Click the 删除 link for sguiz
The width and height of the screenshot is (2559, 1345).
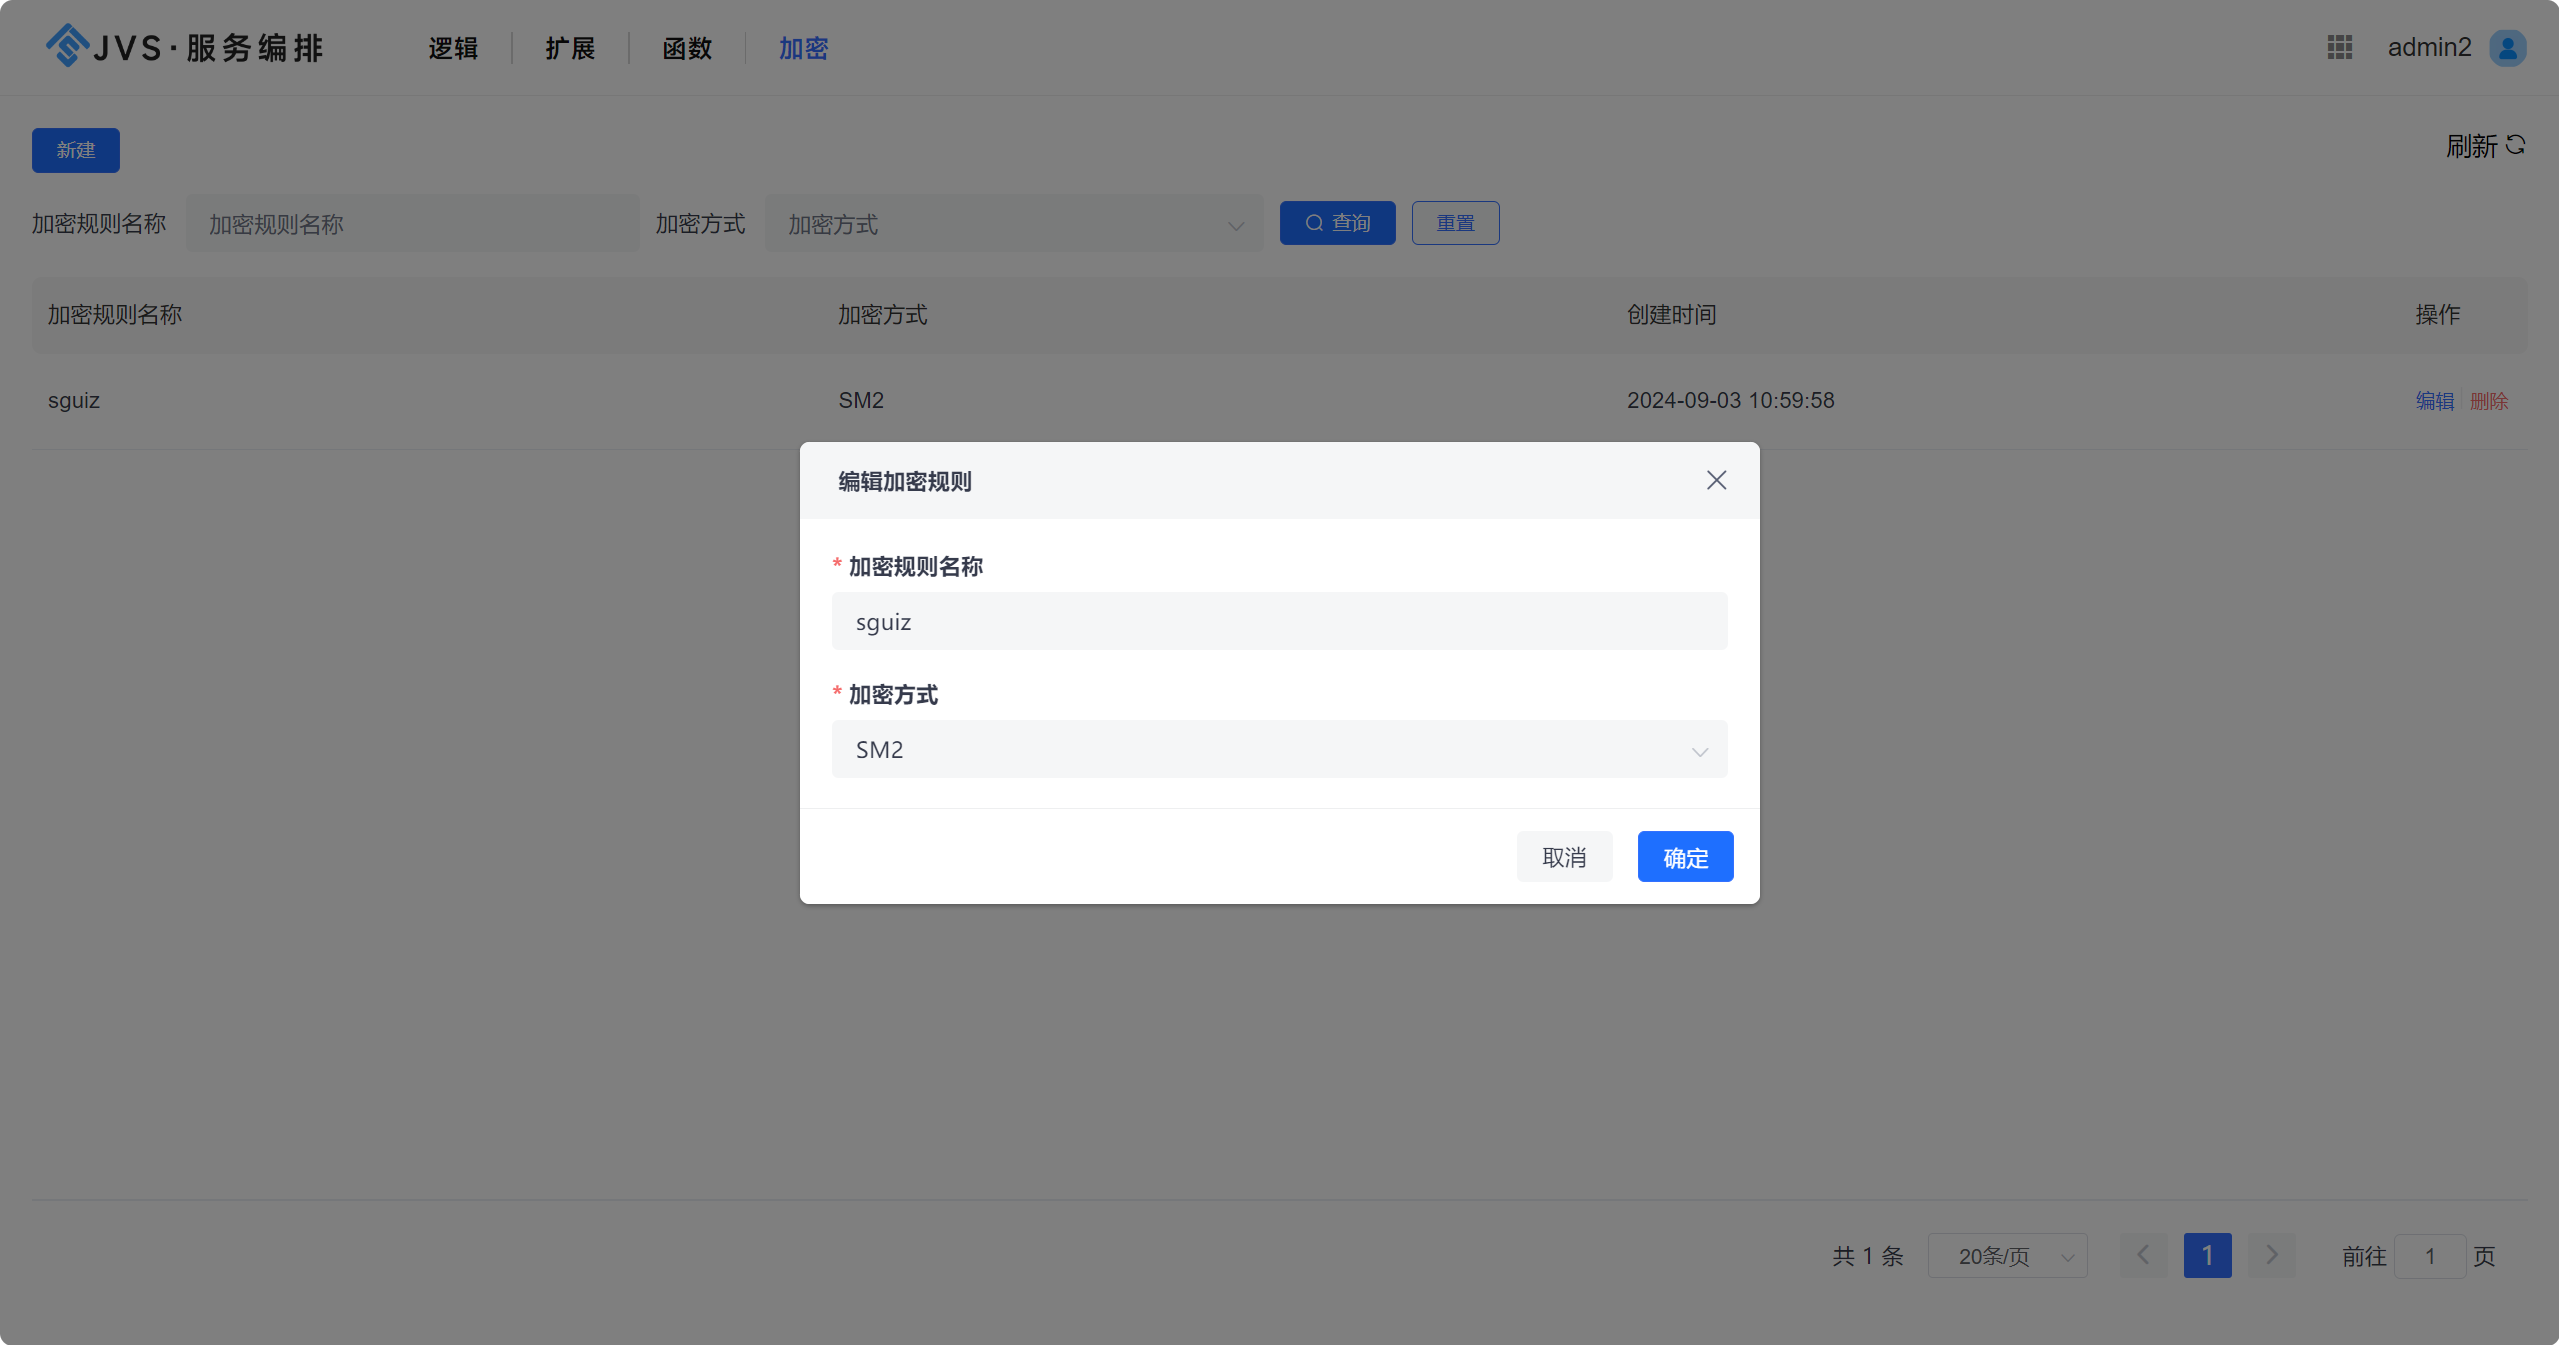tap(2489, 401)
